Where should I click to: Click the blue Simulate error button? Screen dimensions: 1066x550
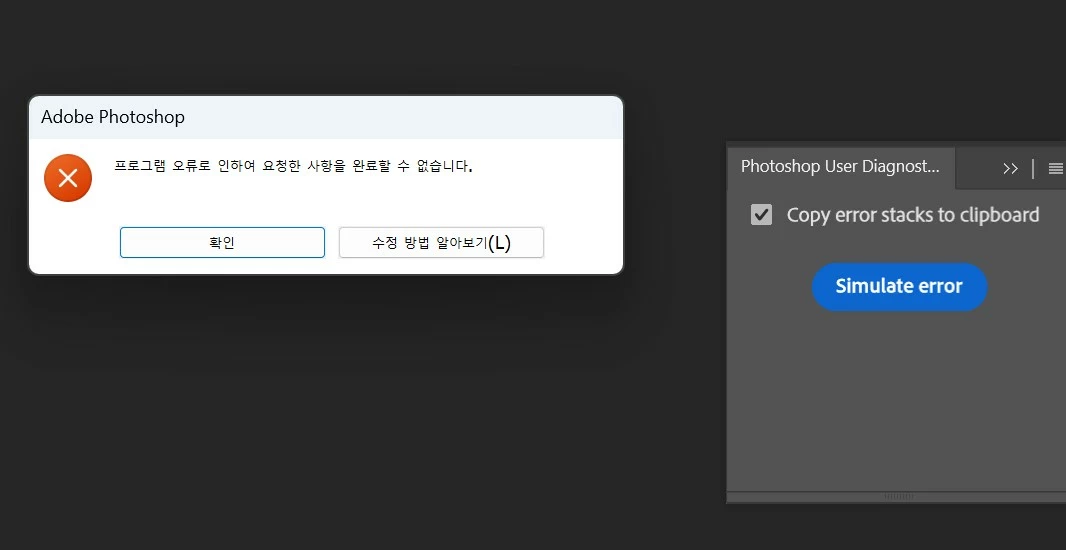click(x=899, y=286)
